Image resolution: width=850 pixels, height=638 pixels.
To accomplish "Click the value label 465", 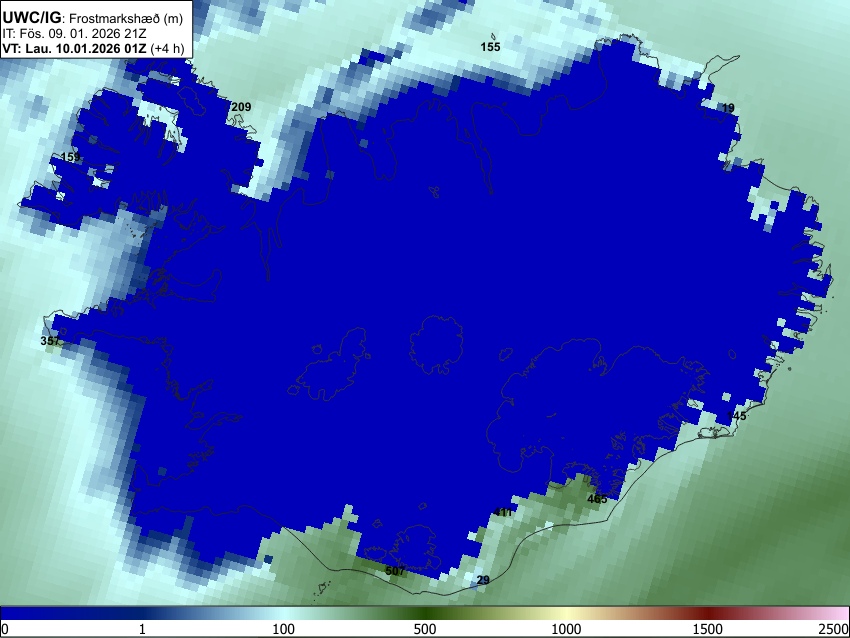I will tap(597, 499).
